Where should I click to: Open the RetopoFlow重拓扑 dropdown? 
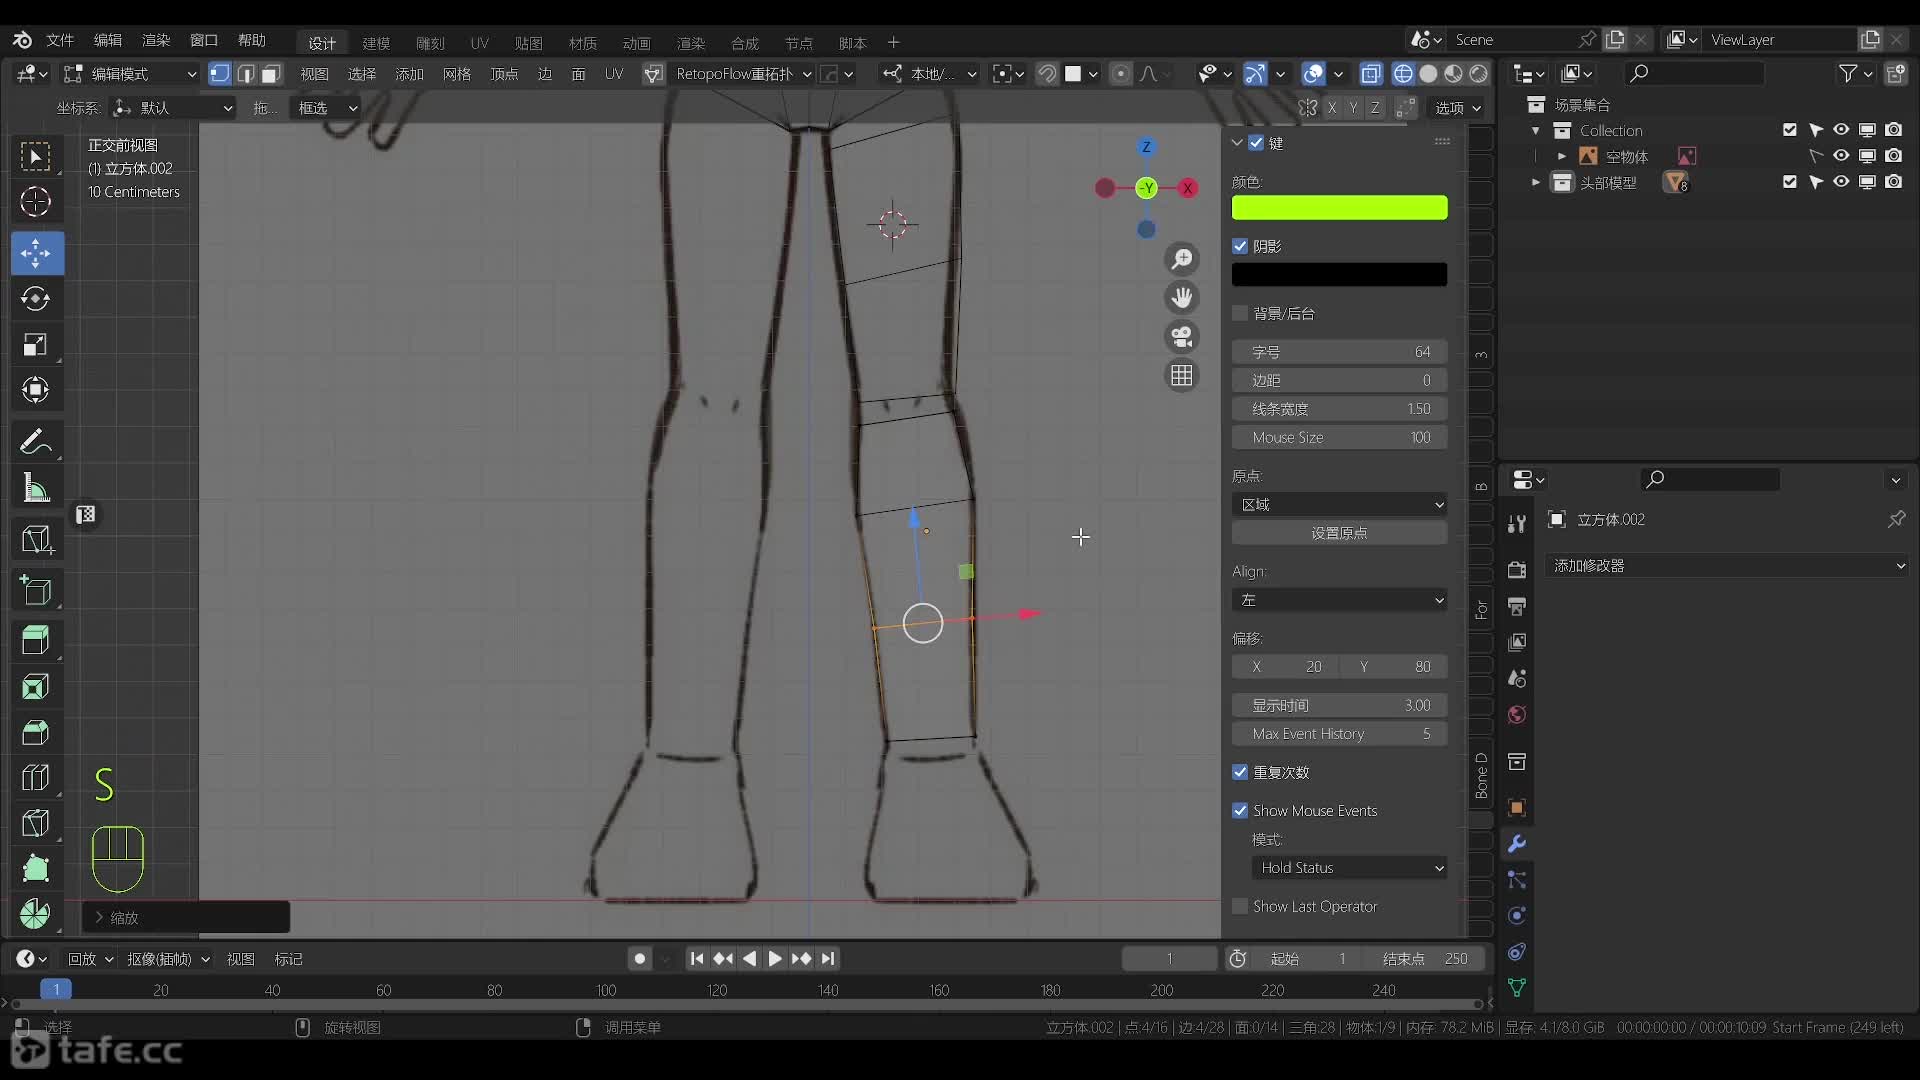tap(743, 74)
